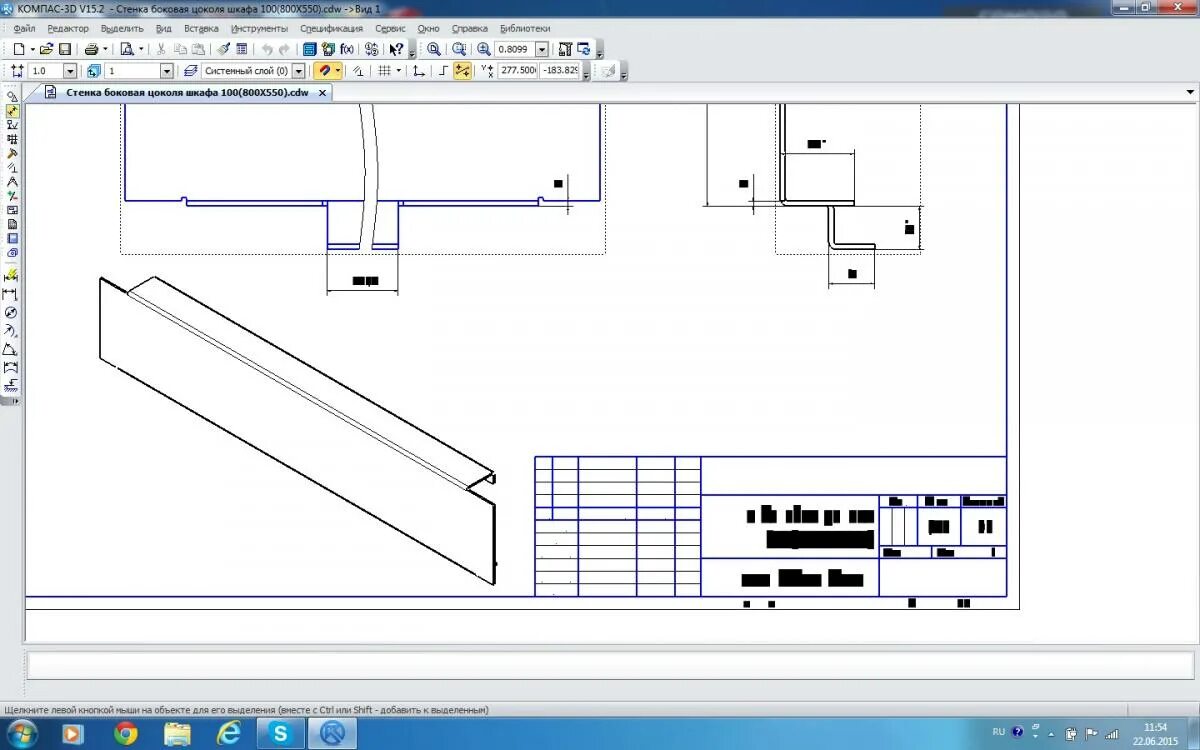Image resolution: width=1200 pixels, height=750 pixels.
Task: Open the Системный слой (0) layer dropdown
Action: pyautogui.click(x=299, y=71)
